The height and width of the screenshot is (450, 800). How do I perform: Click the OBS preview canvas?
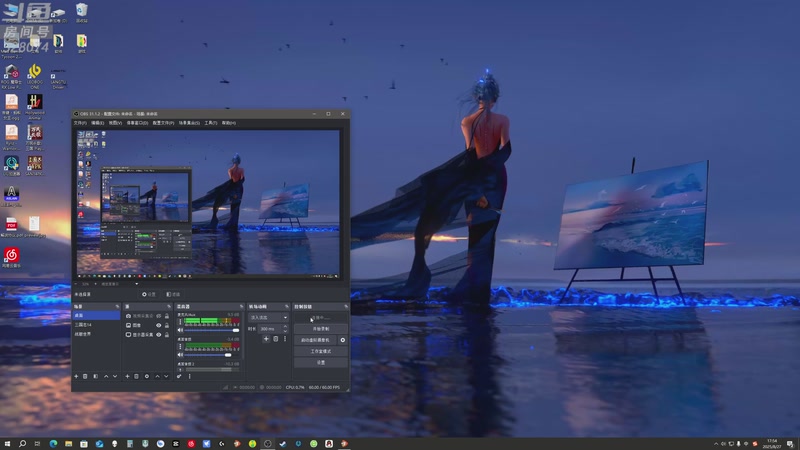(x=208, y=204)
